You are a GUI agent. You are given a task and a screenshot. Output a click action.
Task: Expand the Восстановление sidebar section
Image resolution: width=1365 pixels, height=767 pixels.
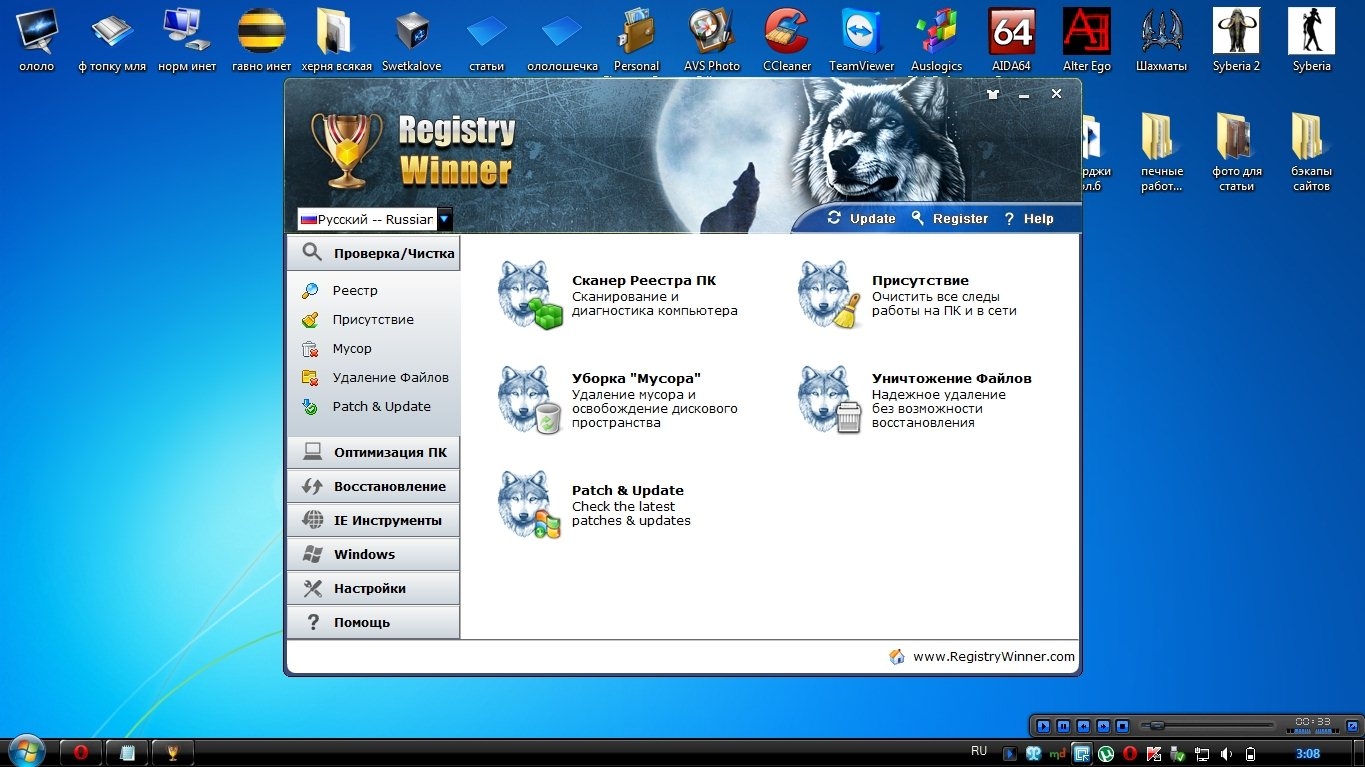pos(373,486)
